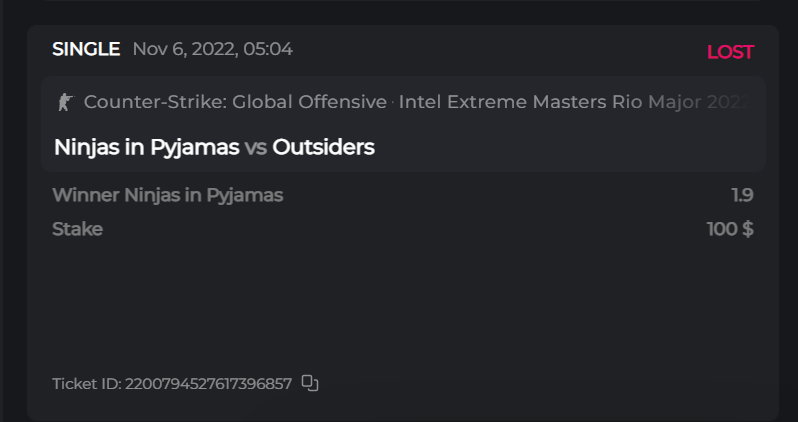Click the 'vs' separator between team names

(256, 148)
